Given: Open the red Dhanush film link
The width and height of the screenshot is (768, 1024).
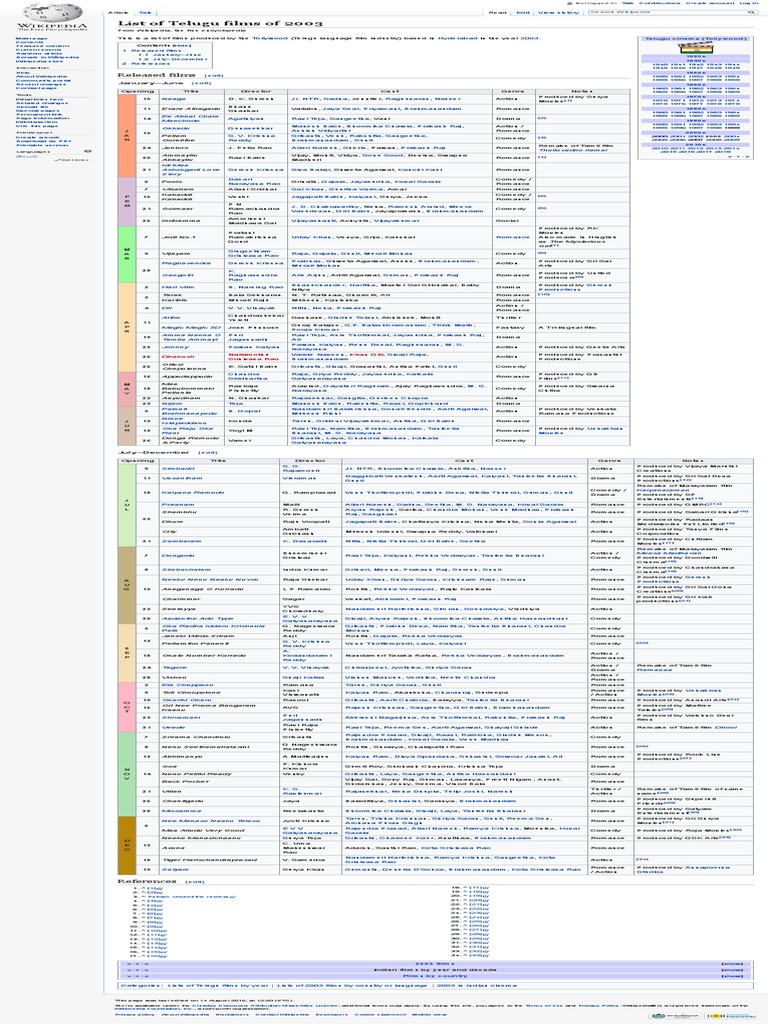Looking at the screenshot, I should pyautogui.click(x=178, y=357).
